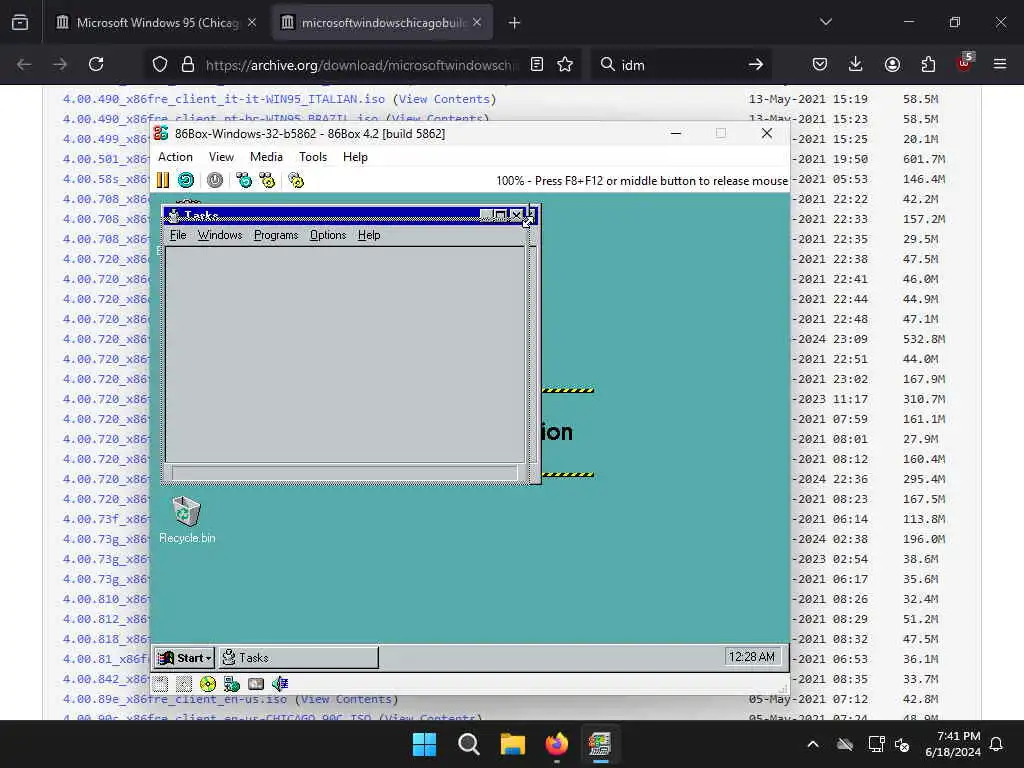The width and height of the screenshot is (1024, 768).
Task: Click the 601.7M file size
Action: (924, 159)
